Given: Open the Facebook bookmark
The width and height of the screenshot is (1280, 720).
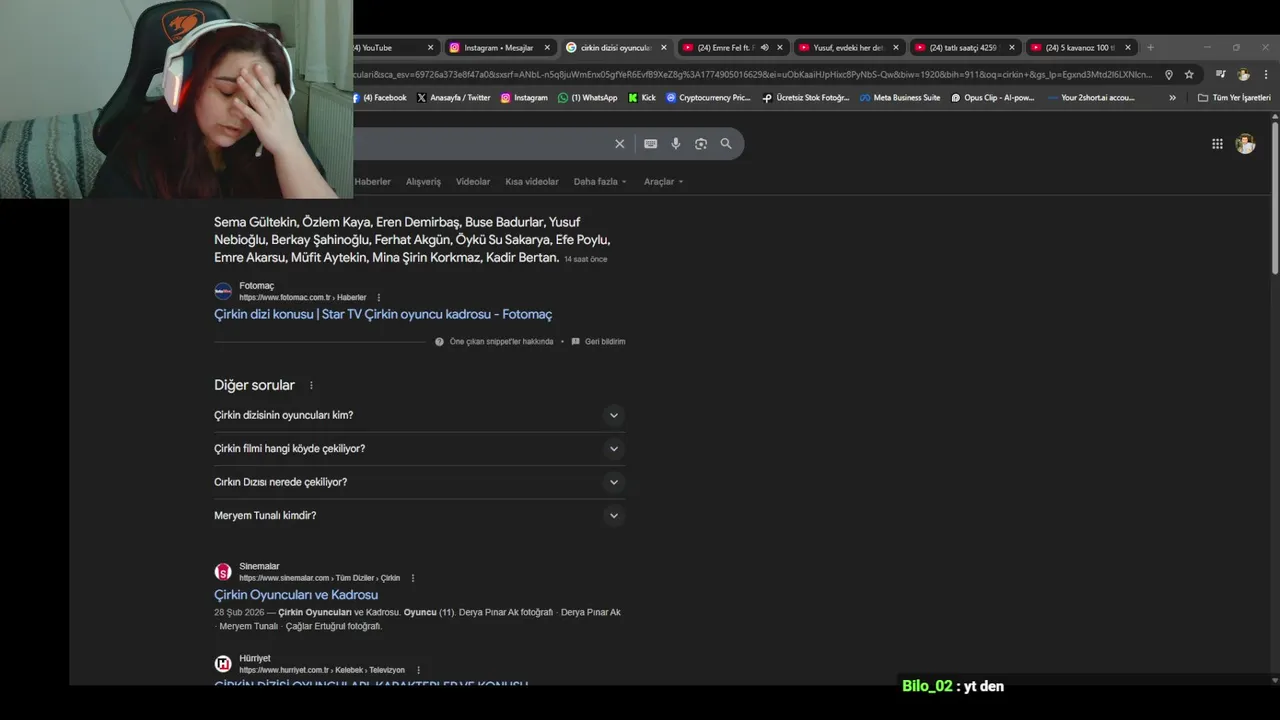Looking at the screenshot, I should tap(379, 98).
